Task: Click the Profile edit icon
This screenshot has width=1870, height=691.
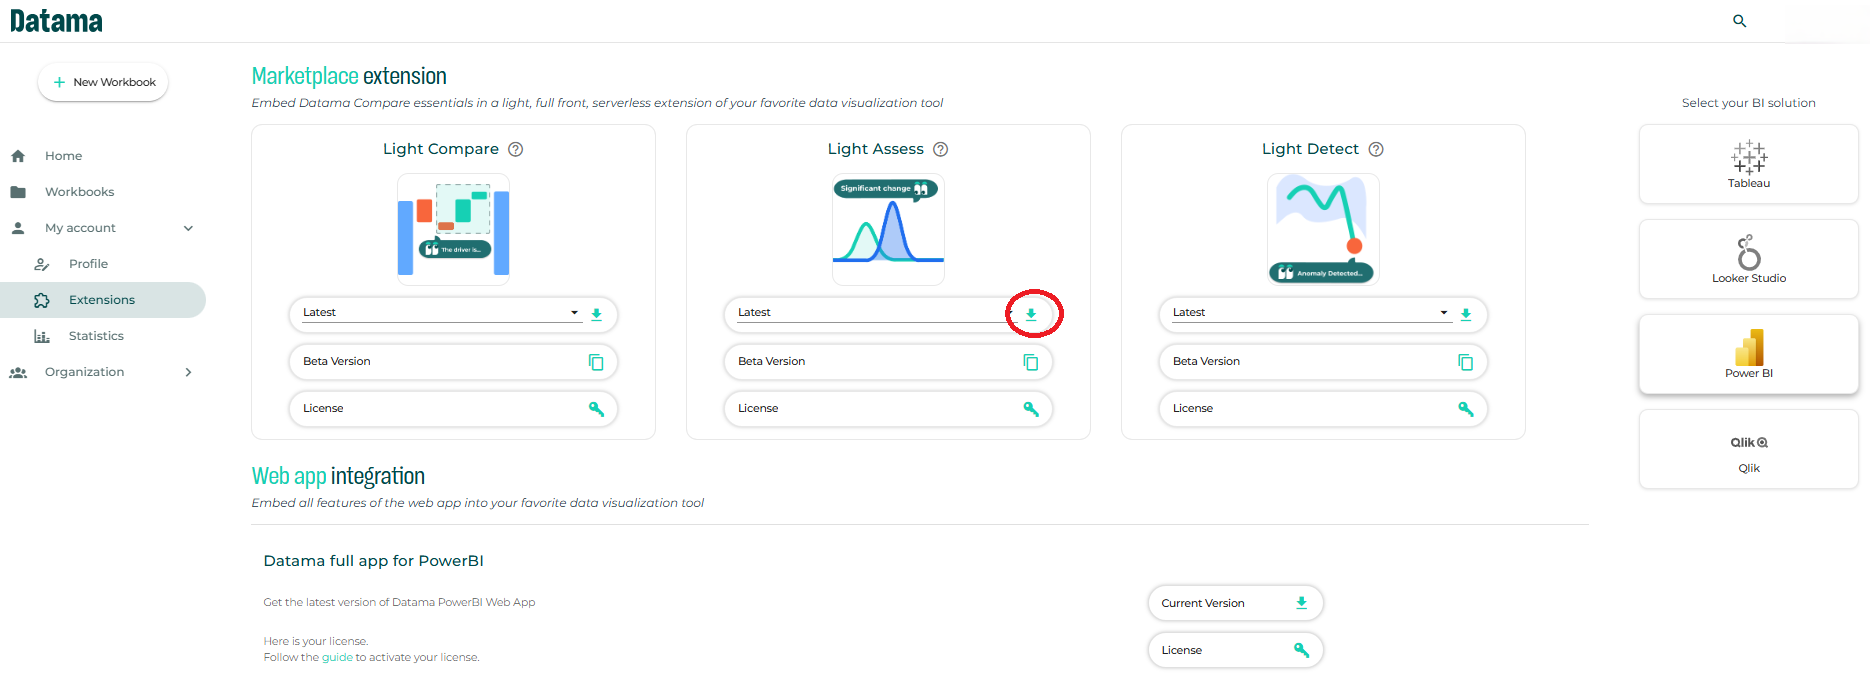Action: coord(42,264)
